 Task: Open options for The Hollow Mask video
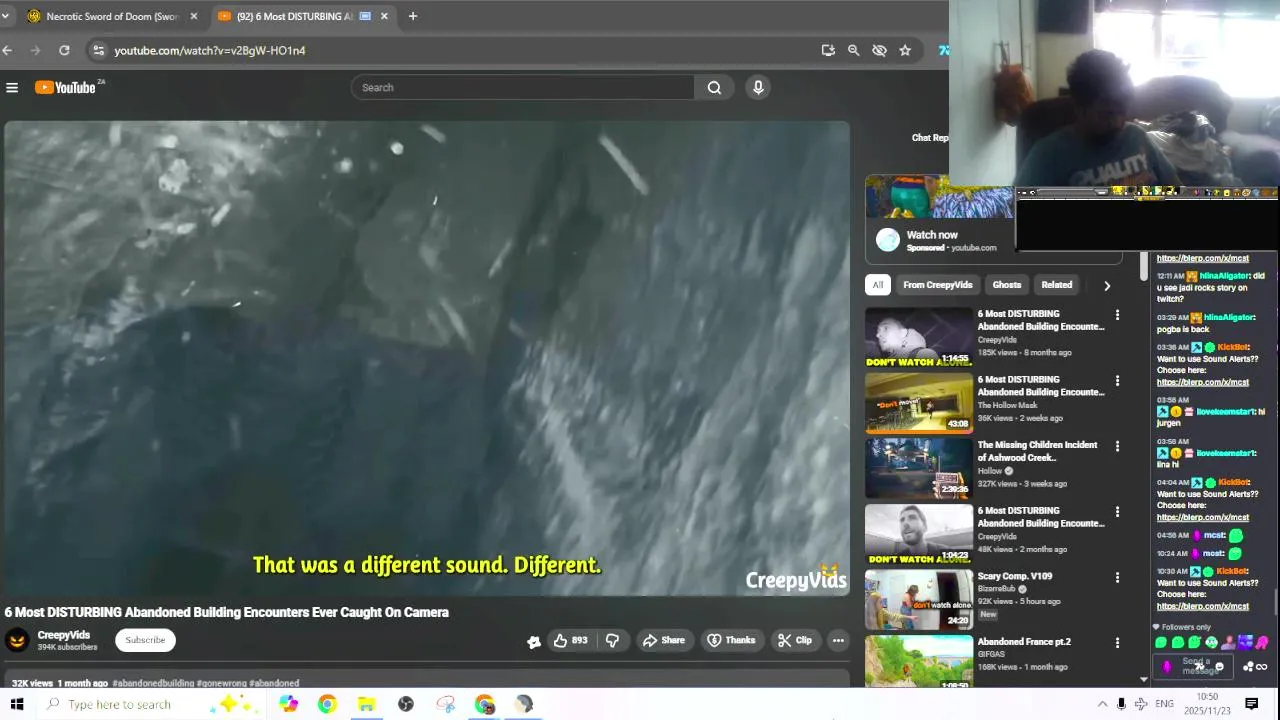[1117, 381]
